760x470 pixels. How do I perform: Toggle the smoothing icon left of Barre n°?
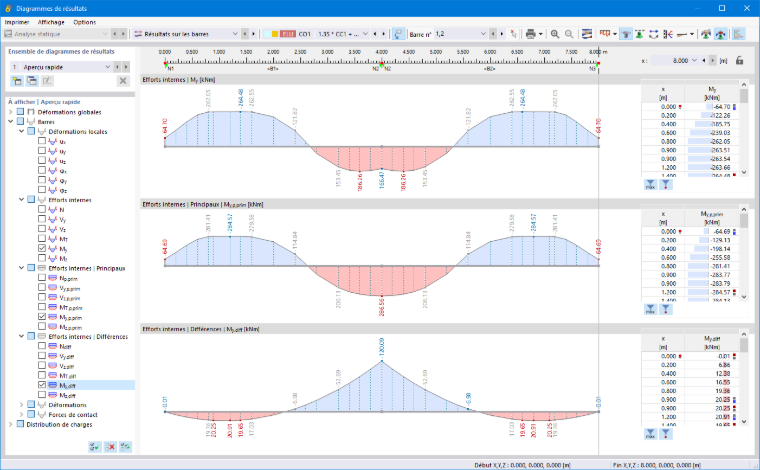398,34
